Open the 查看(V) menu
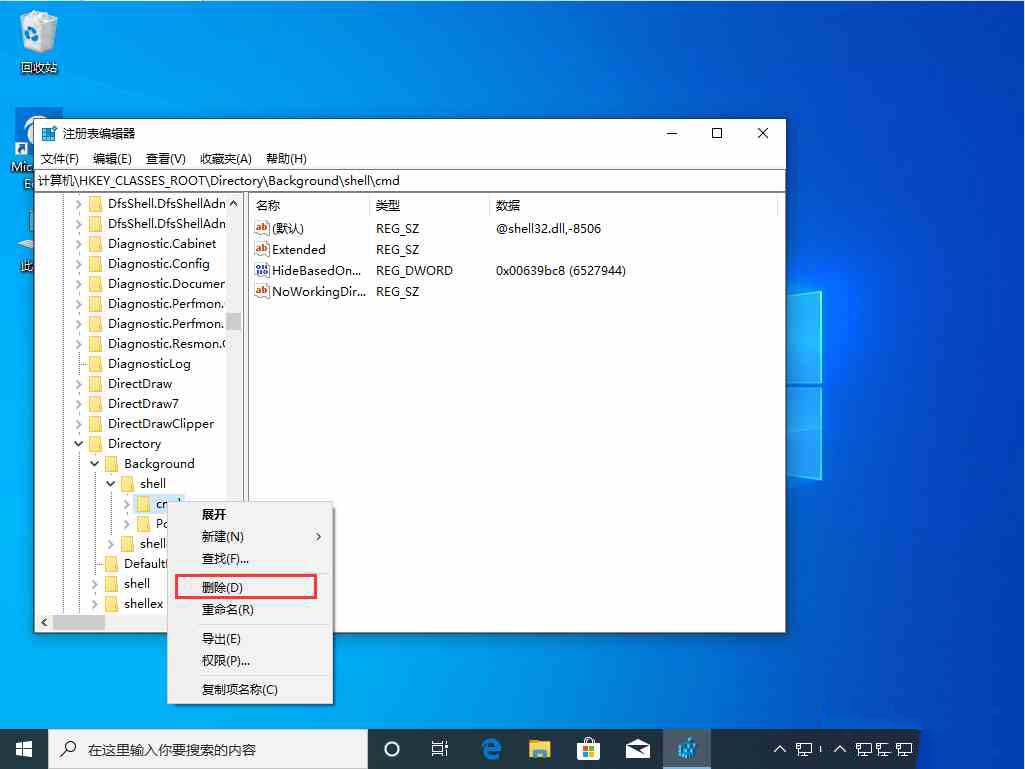The height and width of the screenshot is (769, 1025). [x=165, y=159]
